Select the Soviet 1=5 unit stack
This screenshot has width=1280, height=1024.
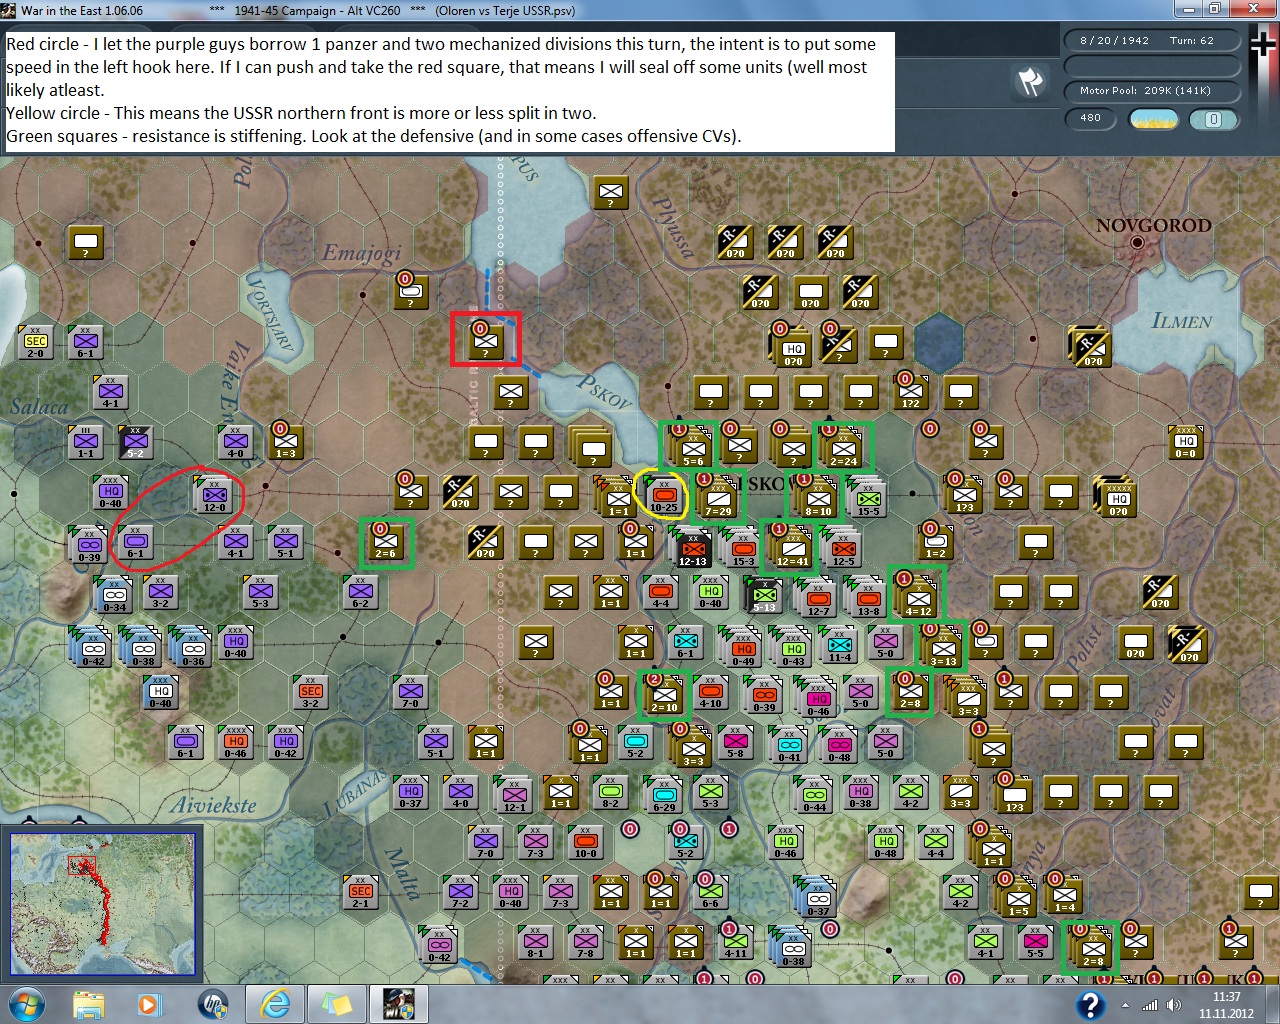[1017, 898]
